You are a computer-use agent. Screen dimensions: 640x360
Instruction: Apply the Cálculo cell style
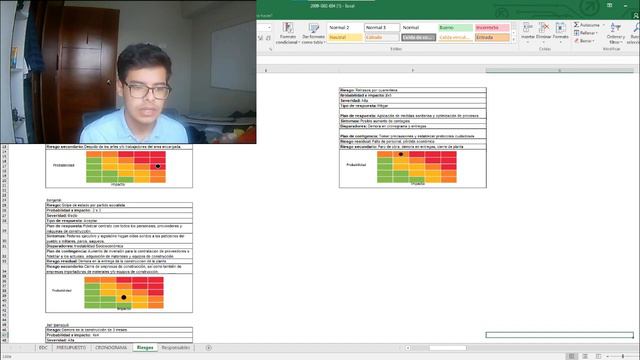(382, 37)
